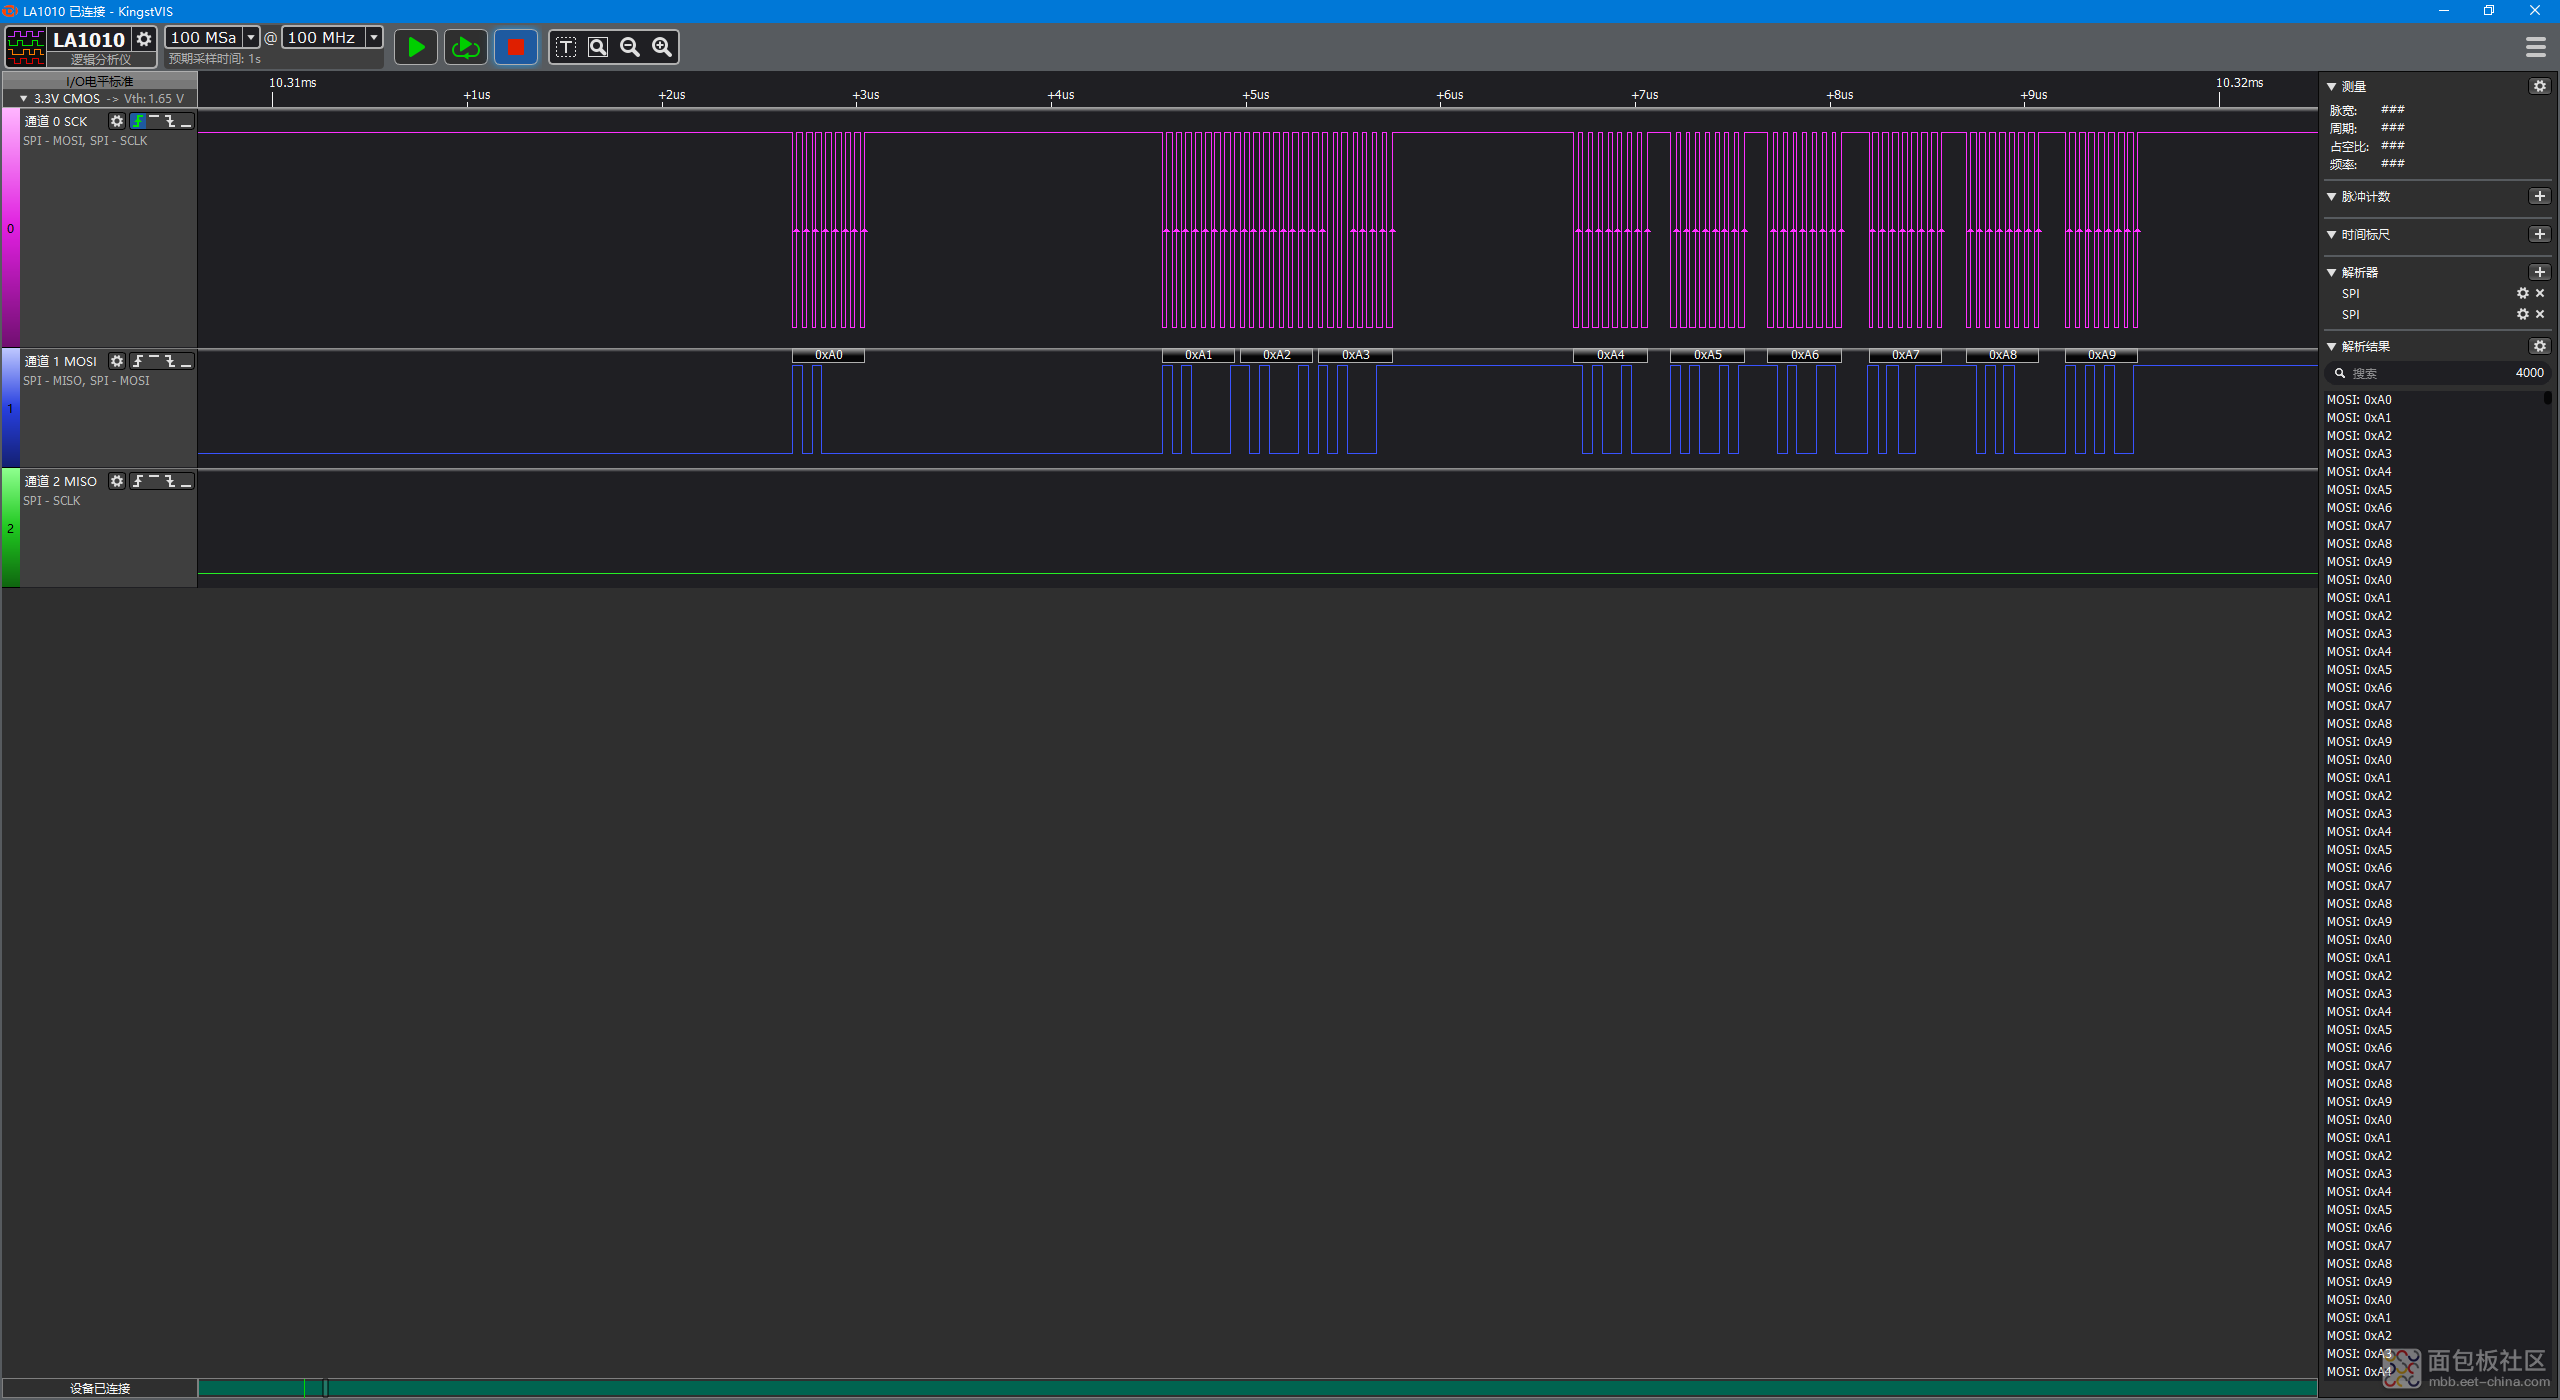Viewport: 2560px width, 1400px height.
Task: Open LA1010 device settings gear
Action: coord(144,39)
